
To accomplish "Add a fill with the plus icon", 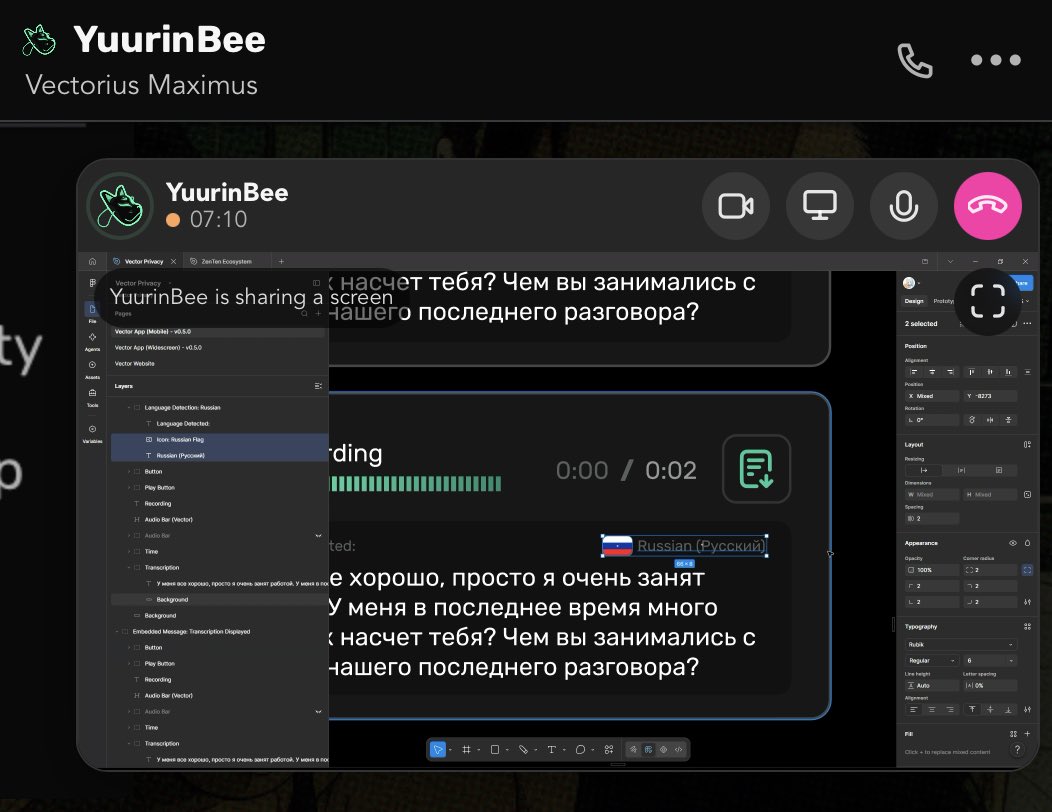I will point(1027,733).
